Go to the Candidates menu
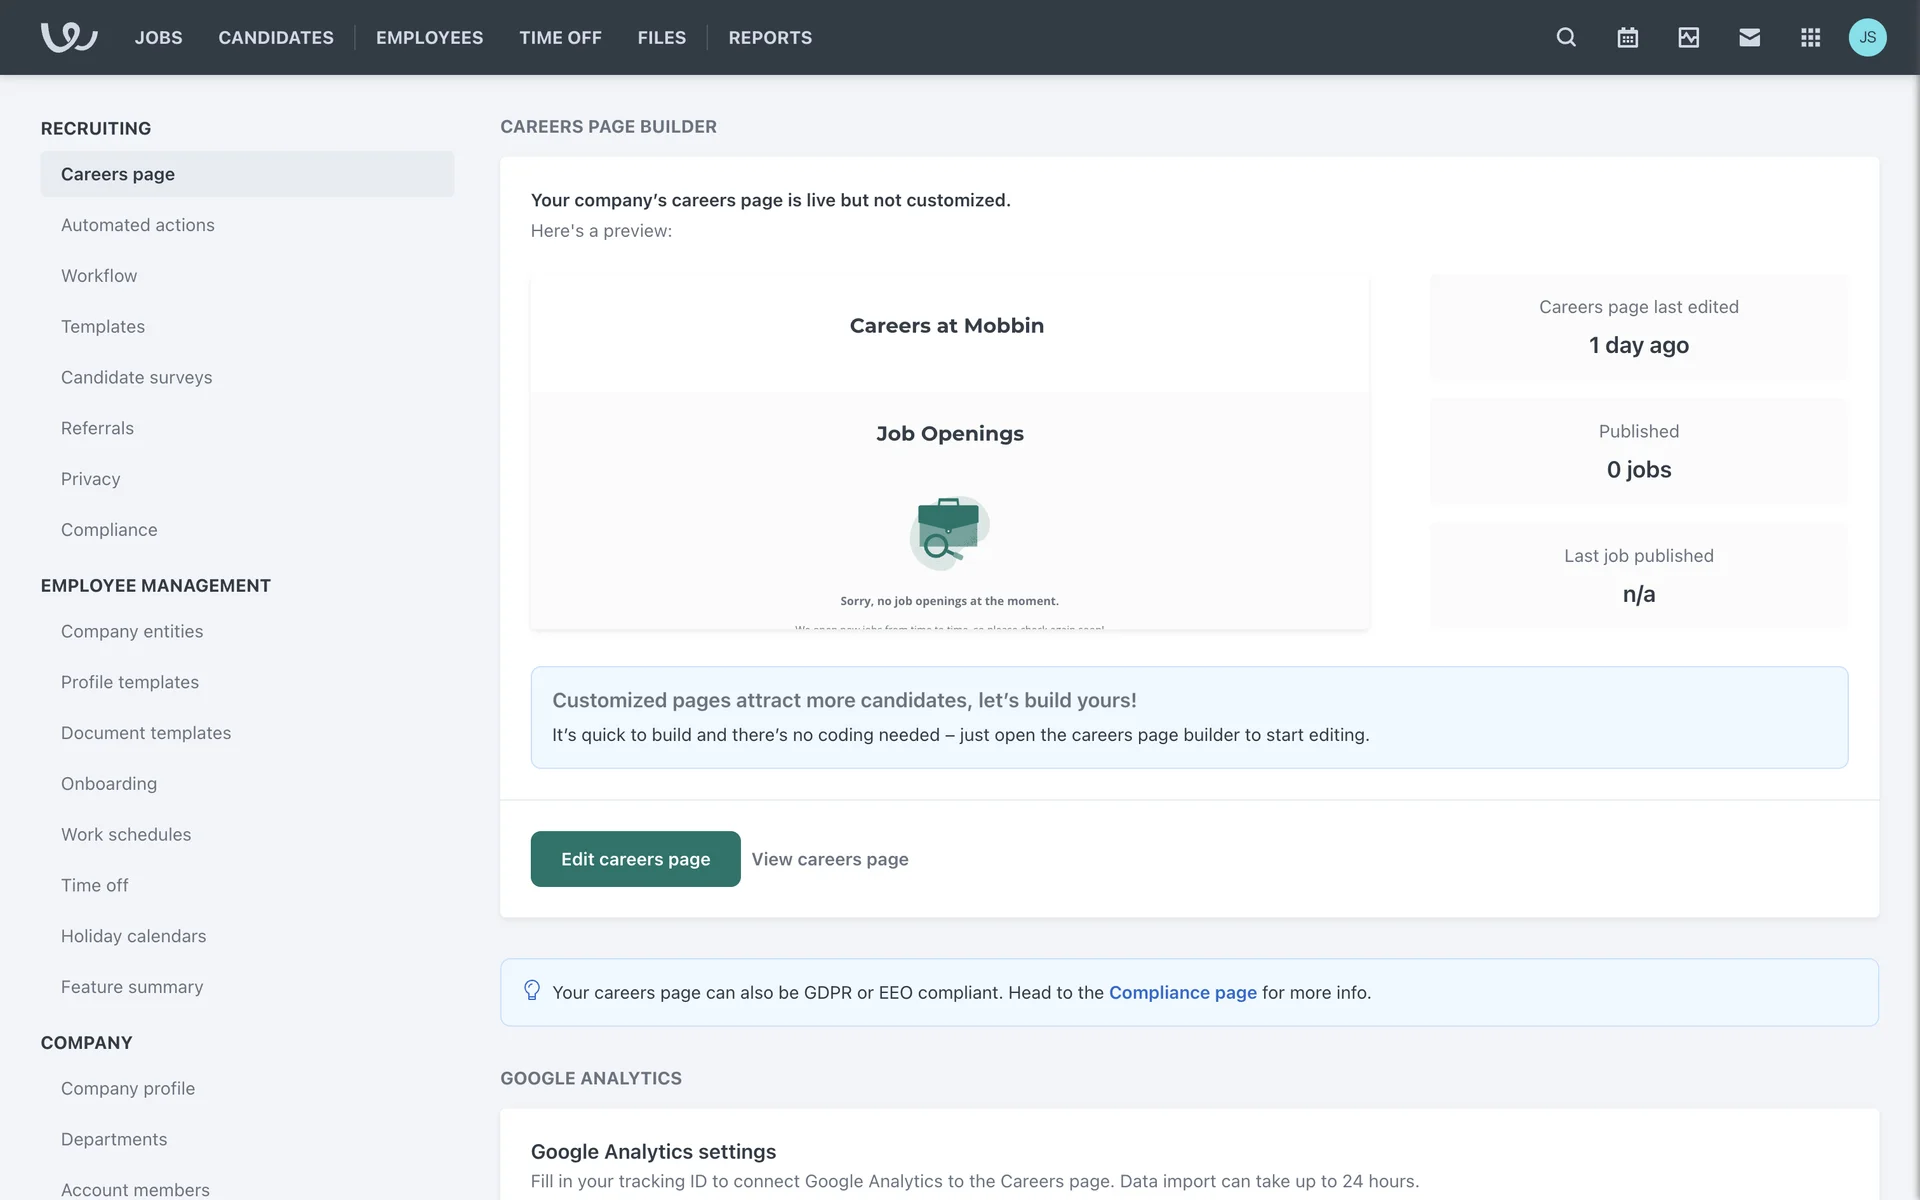Image resolution: width=1920 pixels, height=1200 pixels. [276, 37]
